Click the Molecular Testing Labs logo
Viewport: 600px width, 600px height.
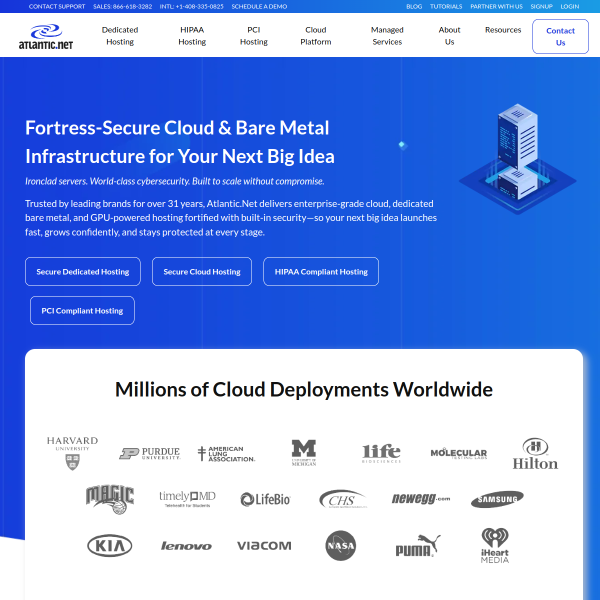click(458, 453)
